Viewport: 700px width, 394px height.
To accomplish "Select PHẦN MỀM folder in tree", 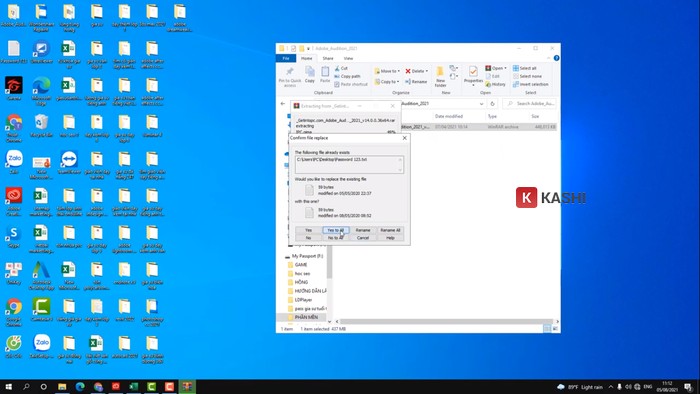I will click(x=306, y=317).
